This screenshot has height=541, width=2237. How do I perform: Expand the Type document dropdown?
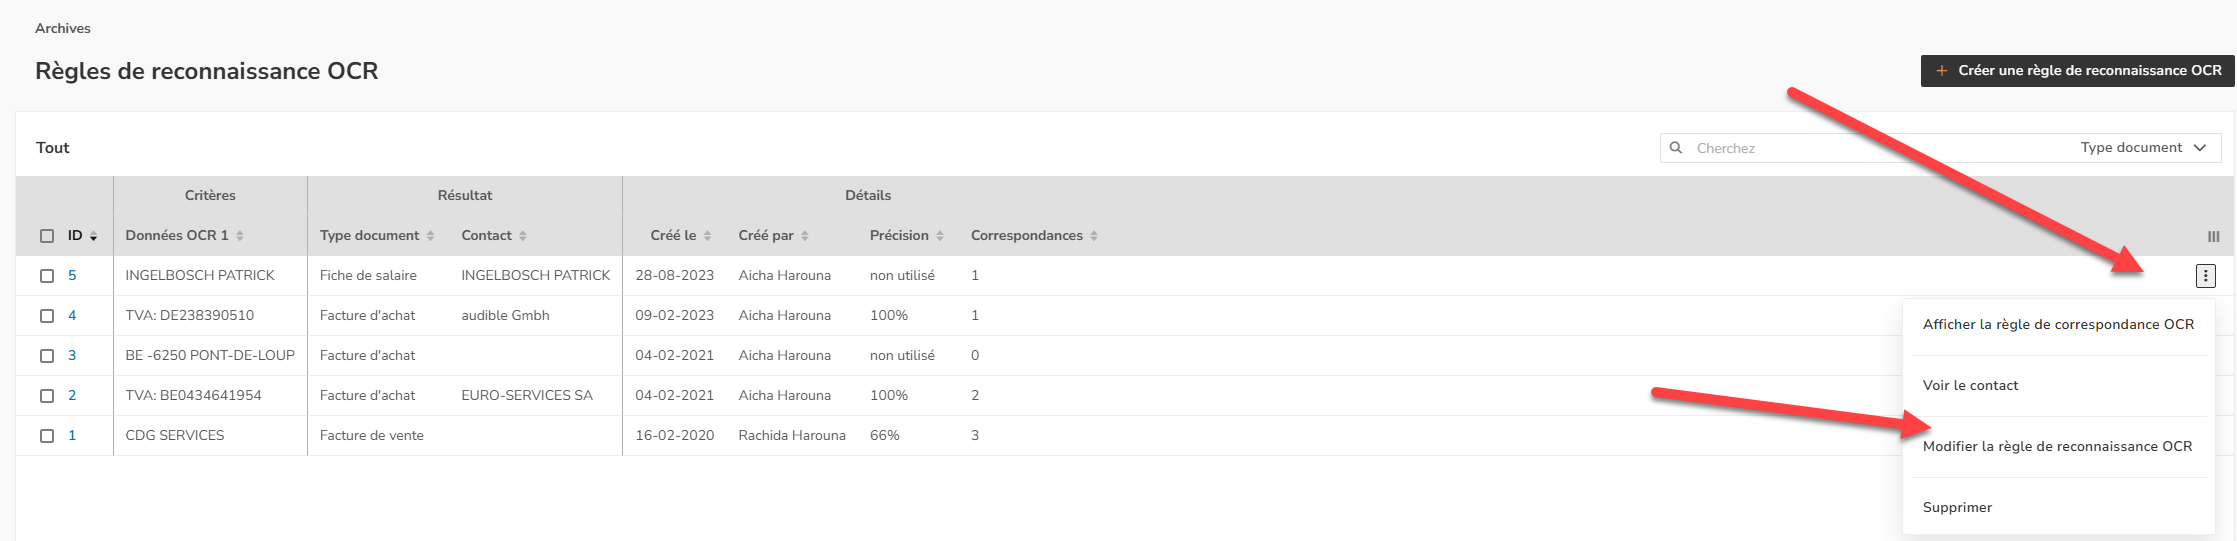tap(2143, 148)
